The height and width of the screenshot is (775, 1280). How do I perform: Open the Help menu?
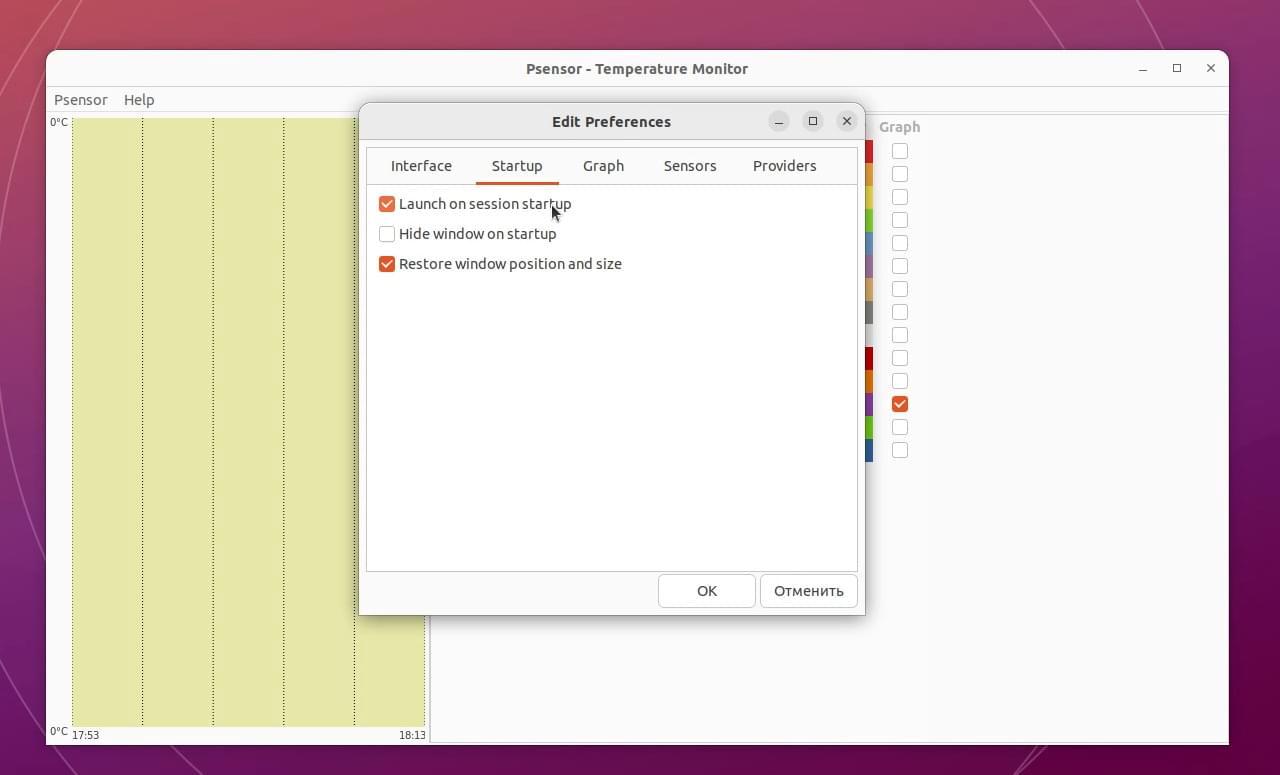point(139,100)
